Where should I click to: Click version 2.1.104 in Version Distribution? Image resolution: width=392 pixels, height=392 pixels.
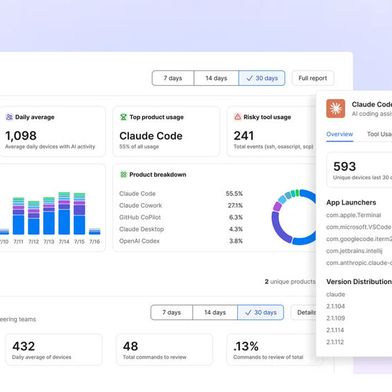336,306
